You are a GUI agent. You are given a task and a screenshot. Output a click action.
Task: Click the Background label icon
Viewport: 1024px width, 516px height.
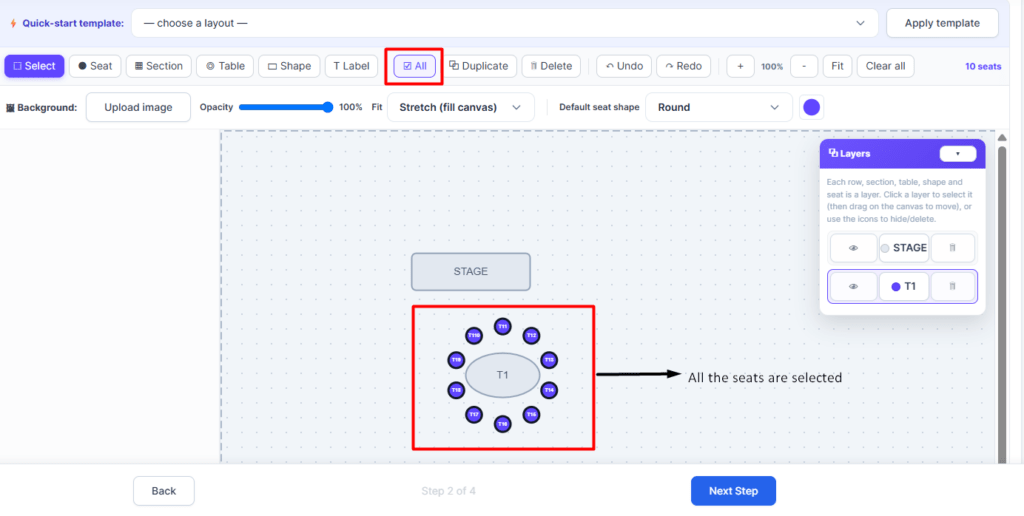(x=10, y=108)
